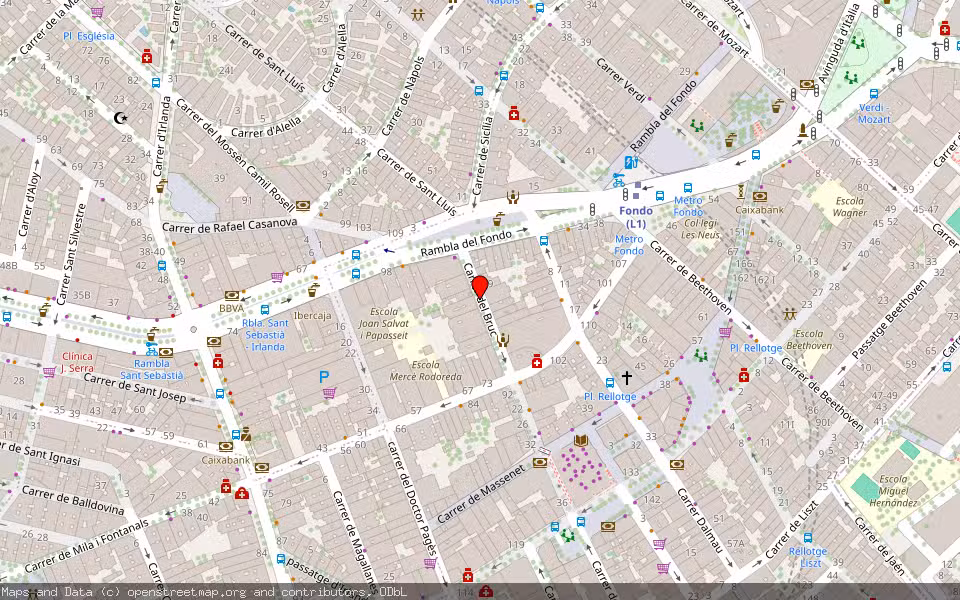Click the Rambla Sant Sebastià label

(151, 369)
